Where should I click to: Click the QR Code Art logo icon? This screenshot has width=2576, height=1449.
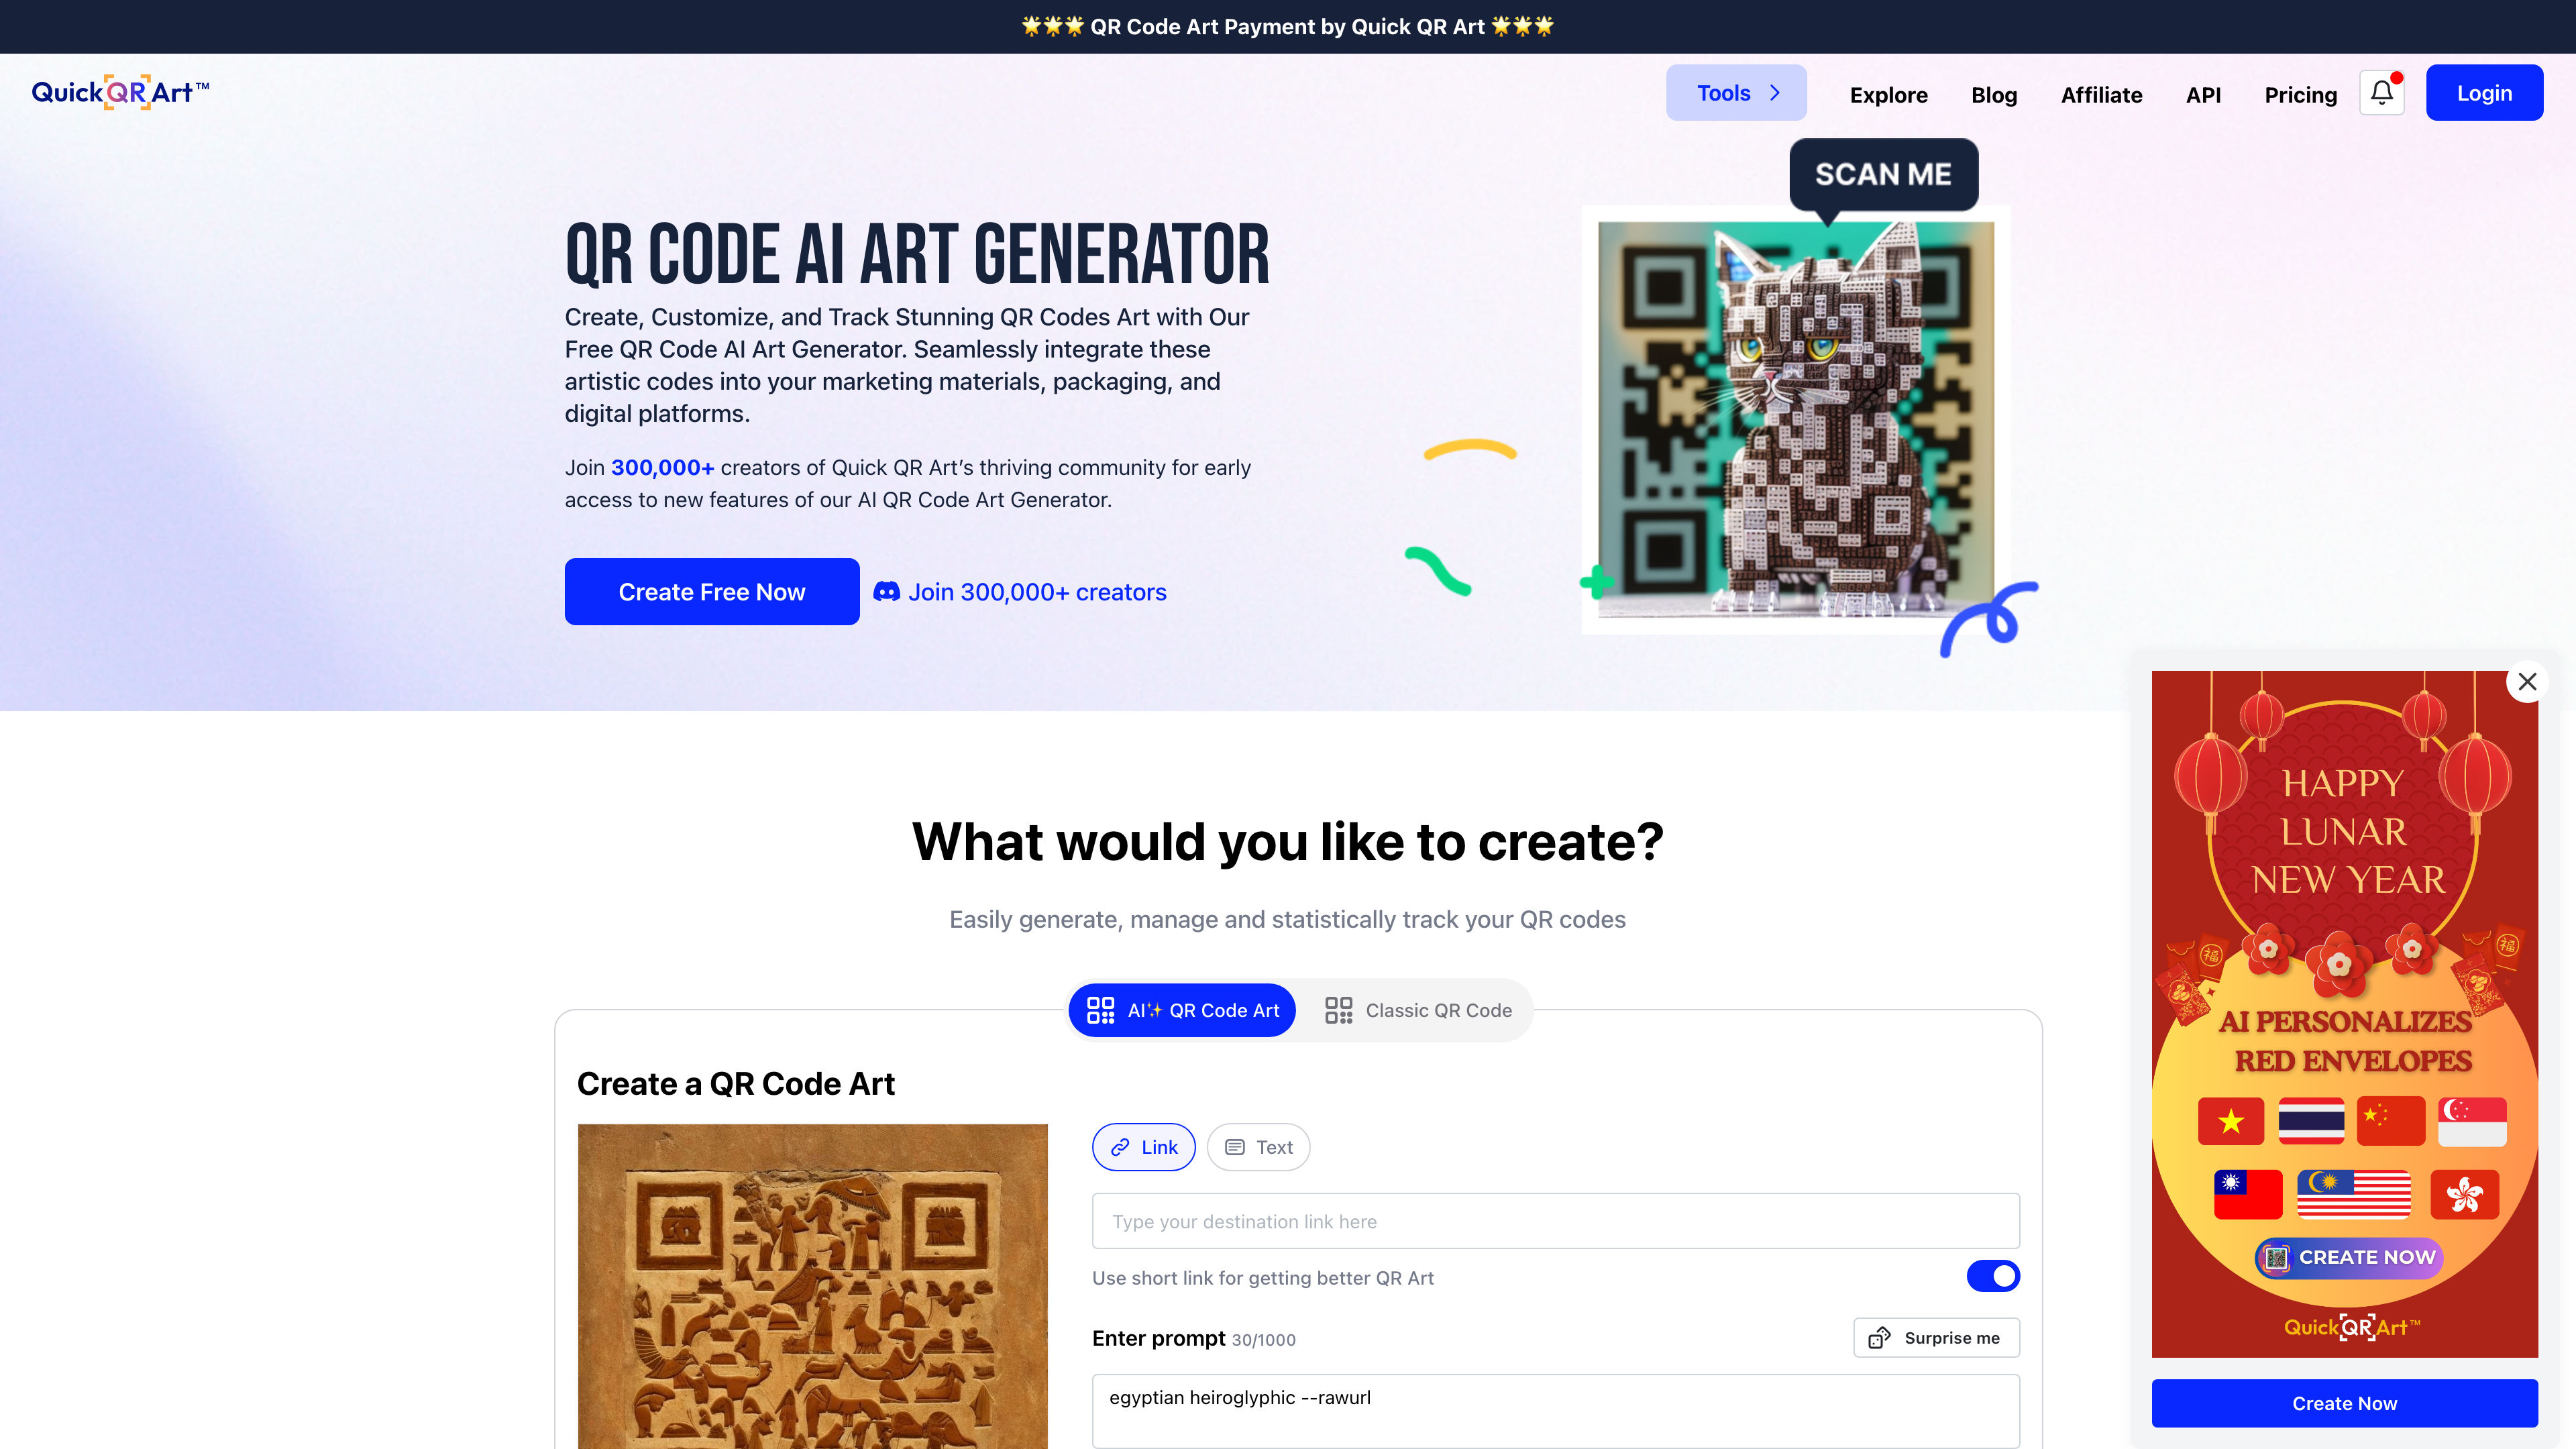[119, 92]
